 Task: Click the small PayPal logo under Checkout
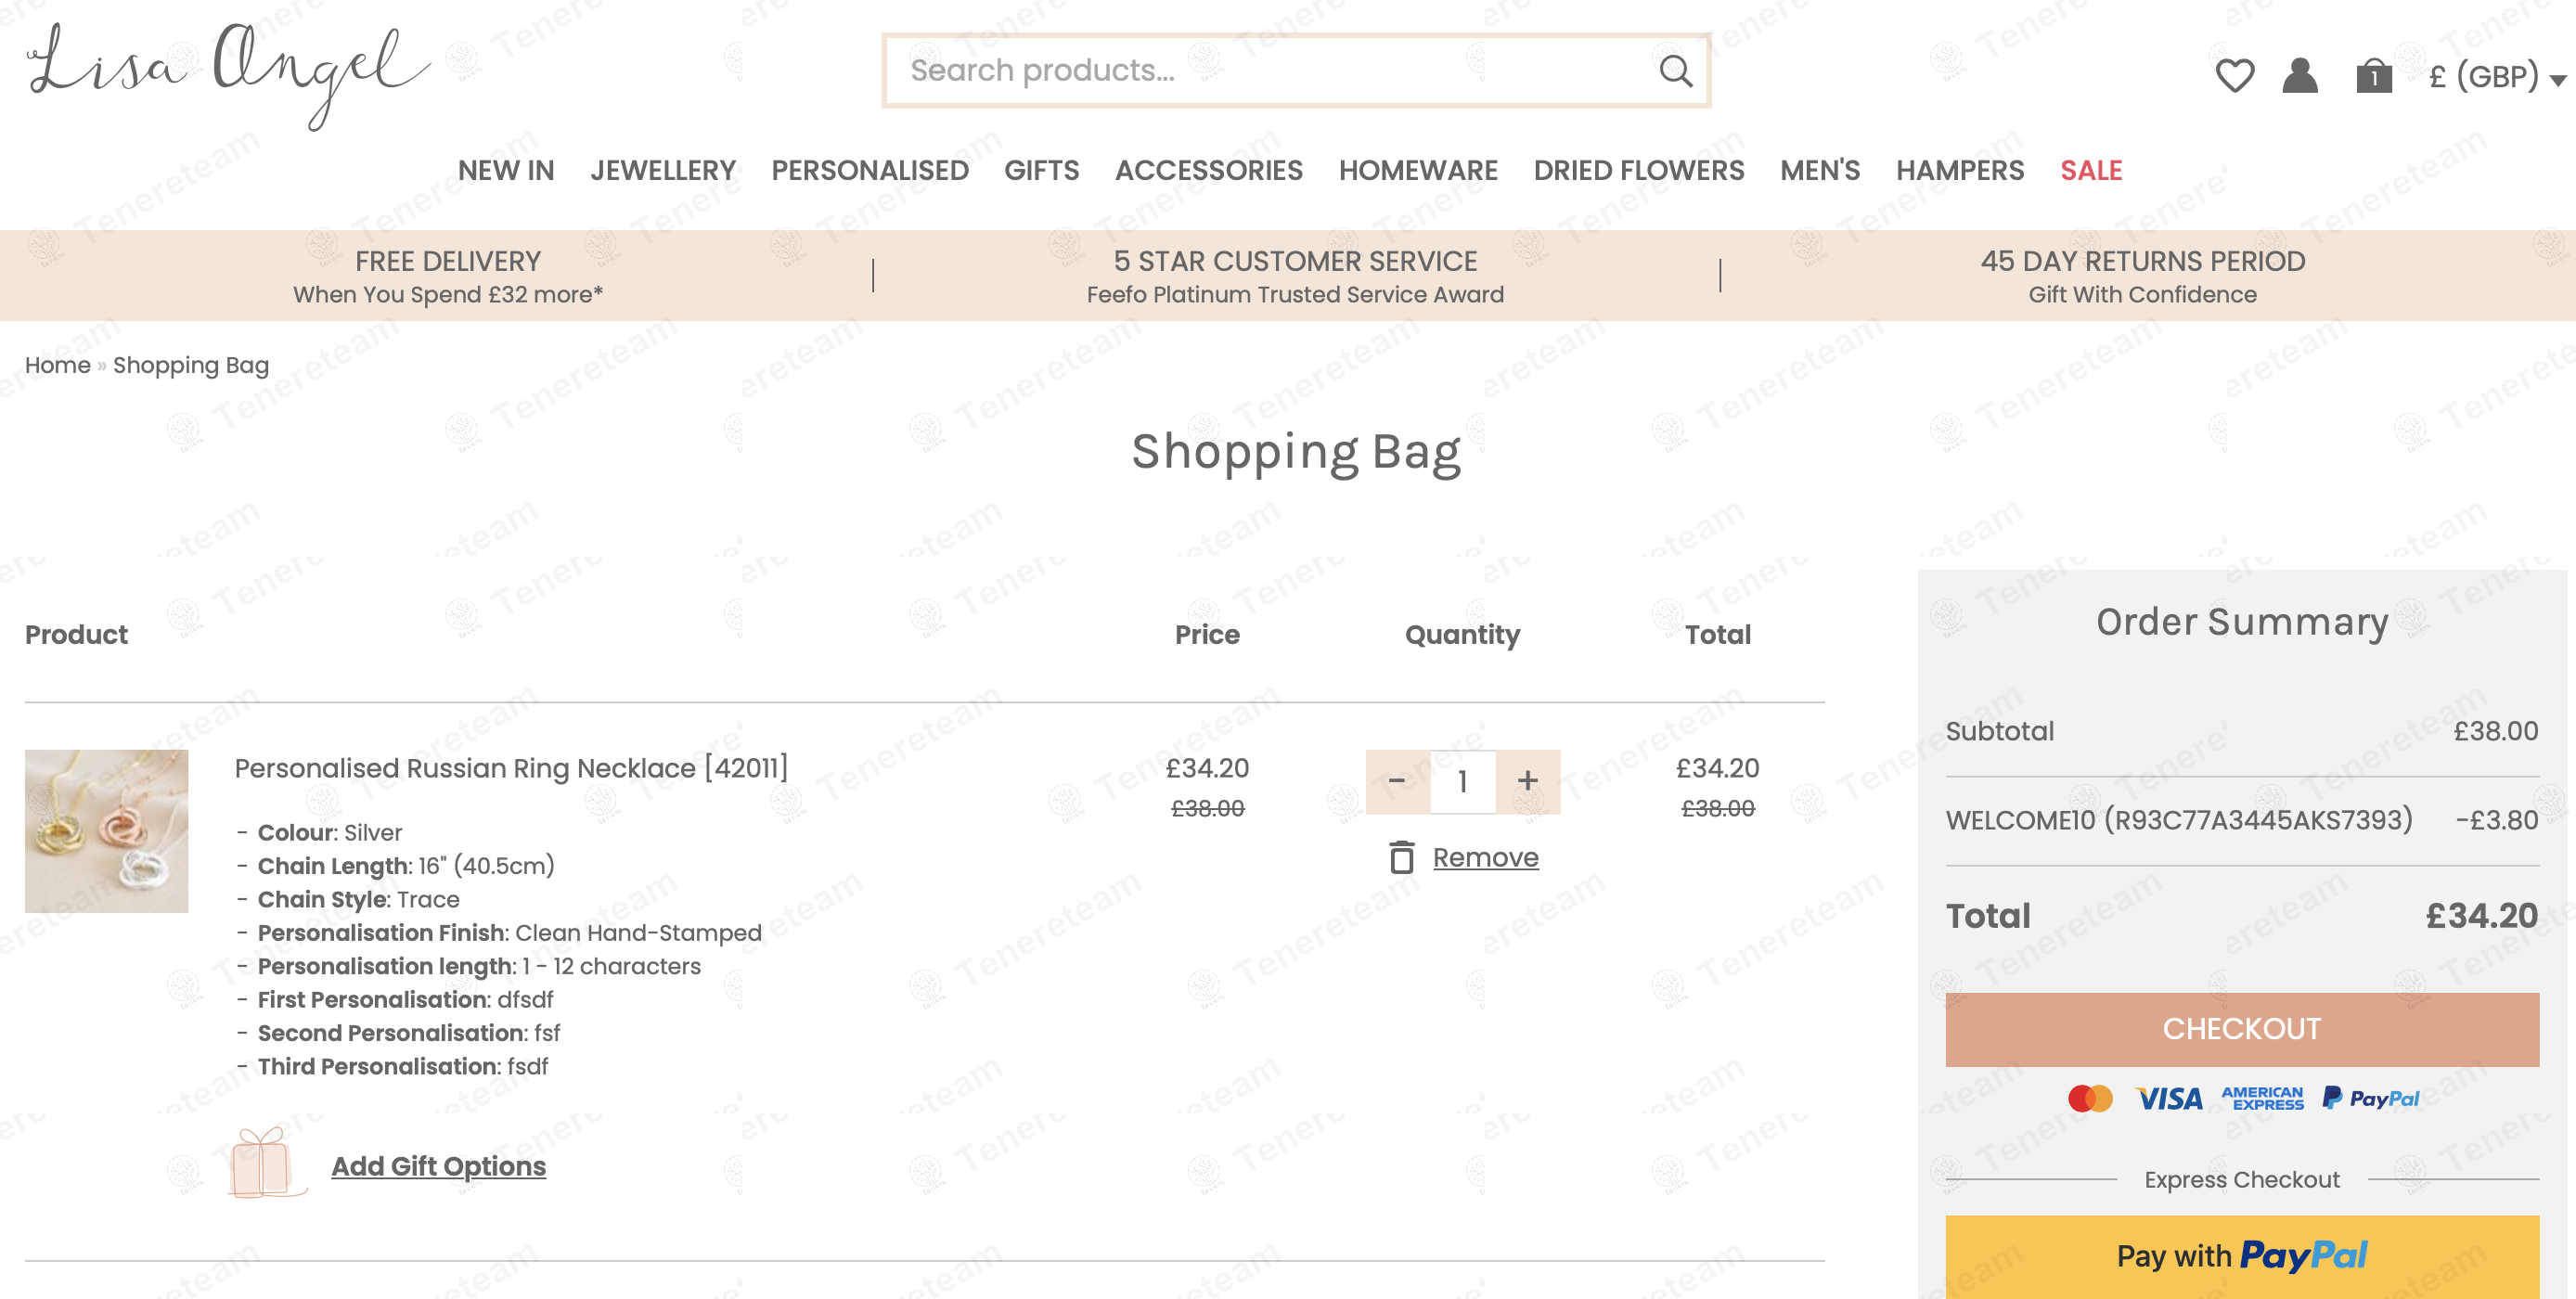(2371, 1098)
